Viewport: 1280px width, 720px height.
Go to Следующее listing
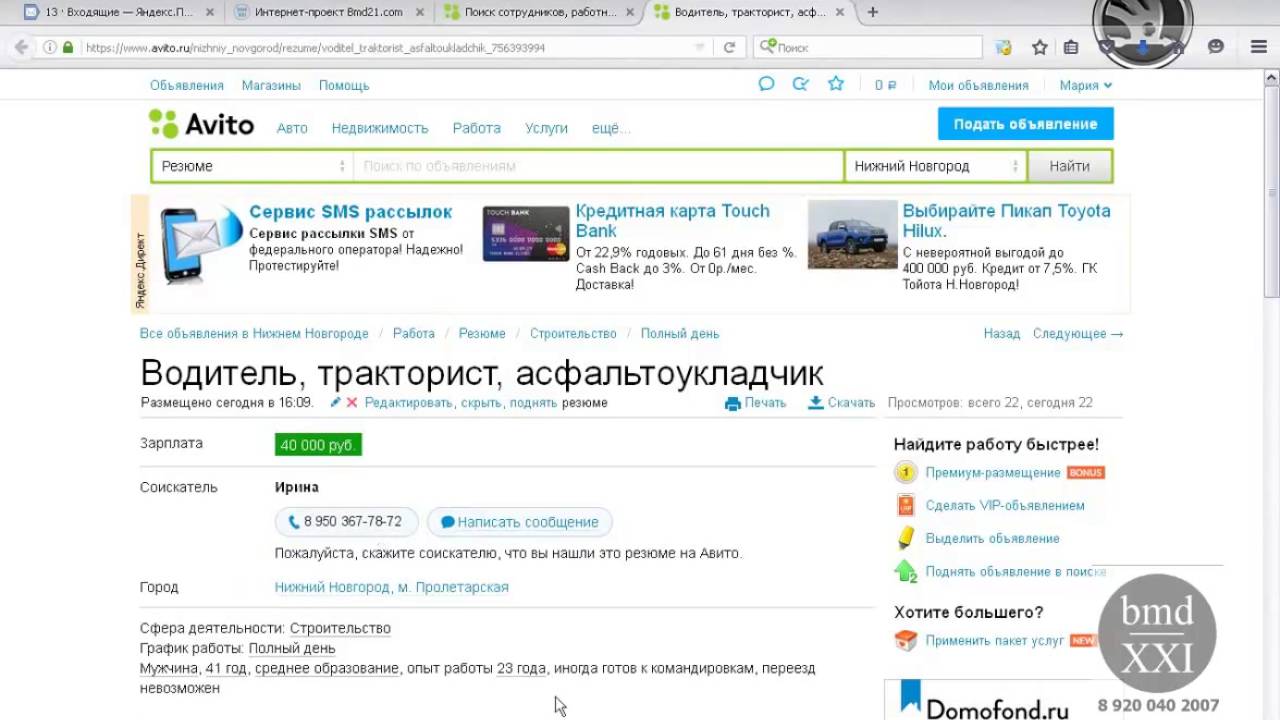1078,334
